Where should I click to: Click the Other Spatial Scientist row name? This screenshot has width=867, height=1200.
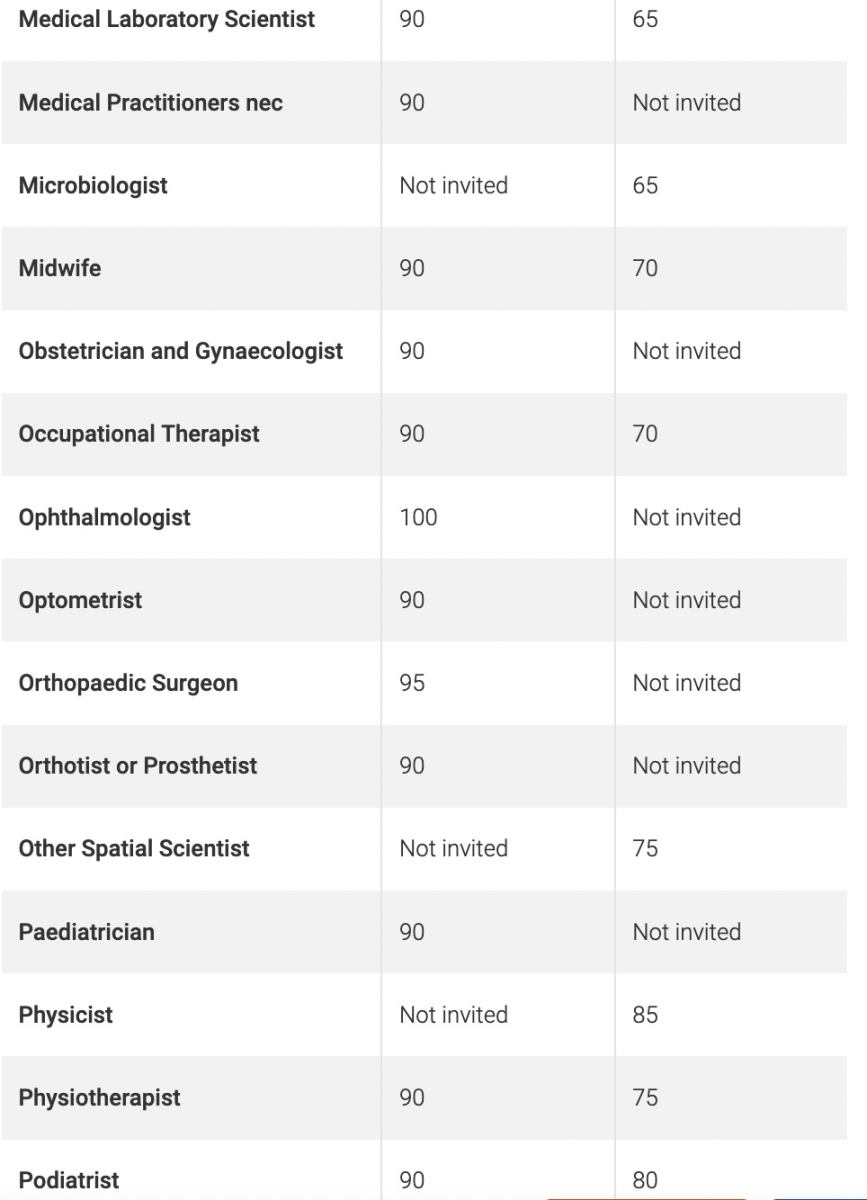[134, 849]
